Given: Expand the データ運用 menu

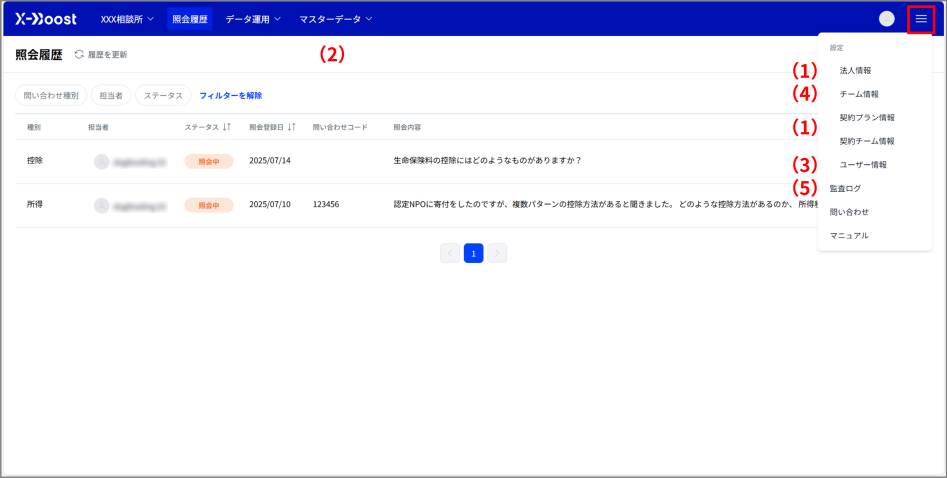Looking at the screenshot, I should [253, 19].
